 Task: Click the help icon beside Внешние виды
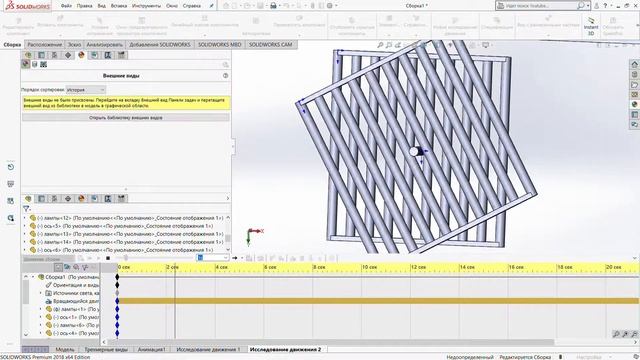coord(225,76)
